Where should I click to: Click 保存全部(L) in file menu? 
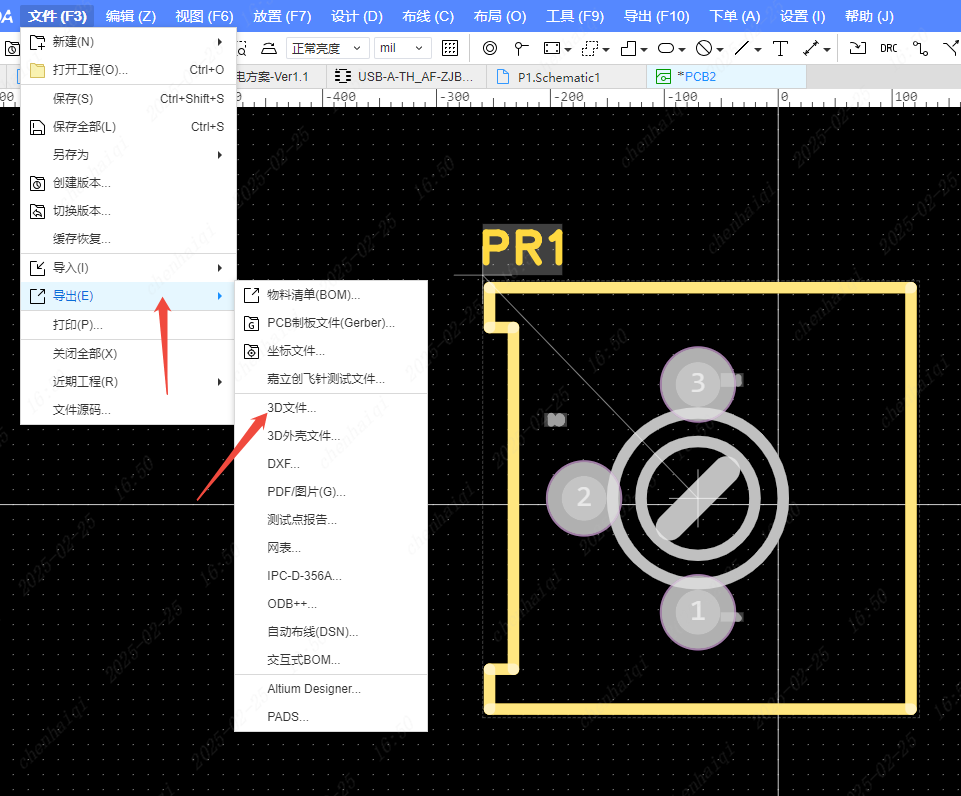pos(84,127)
